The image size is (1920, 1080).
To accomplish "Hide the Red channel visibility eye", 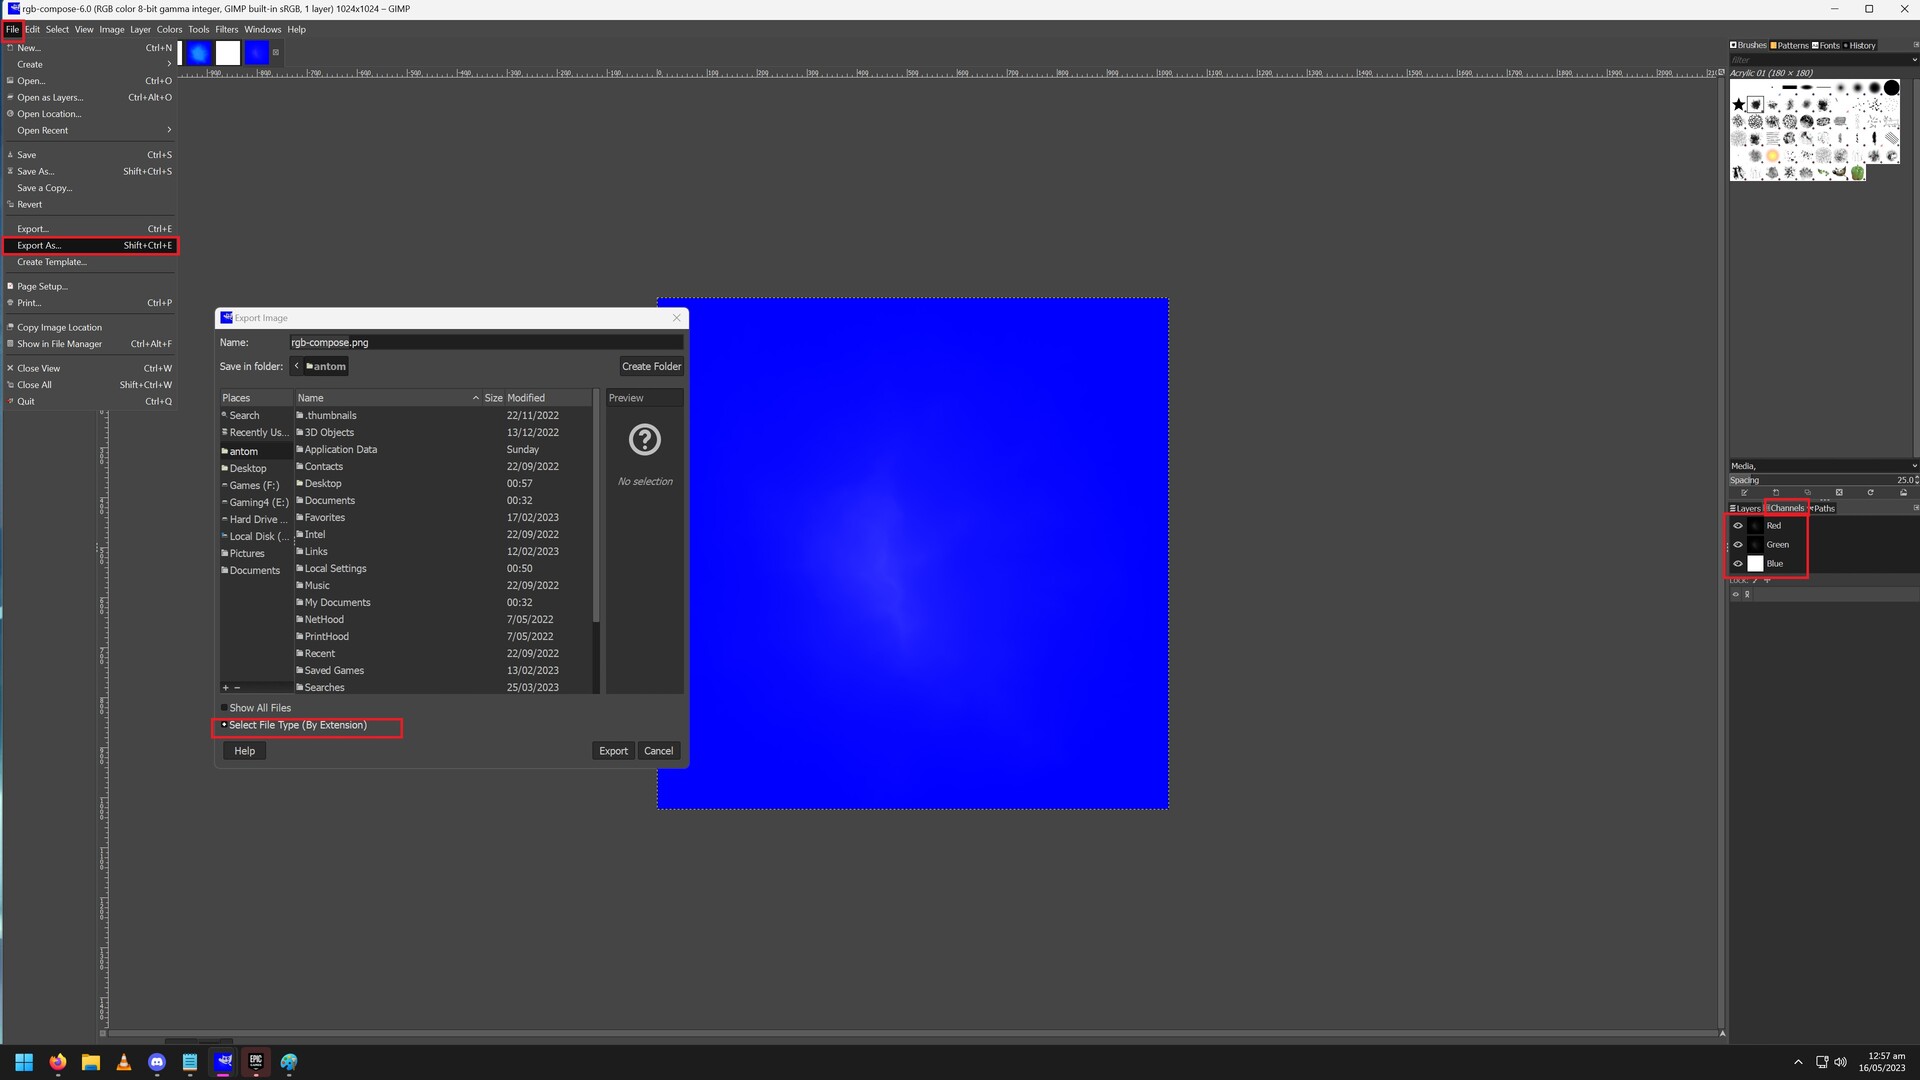I will point(1738,525).
